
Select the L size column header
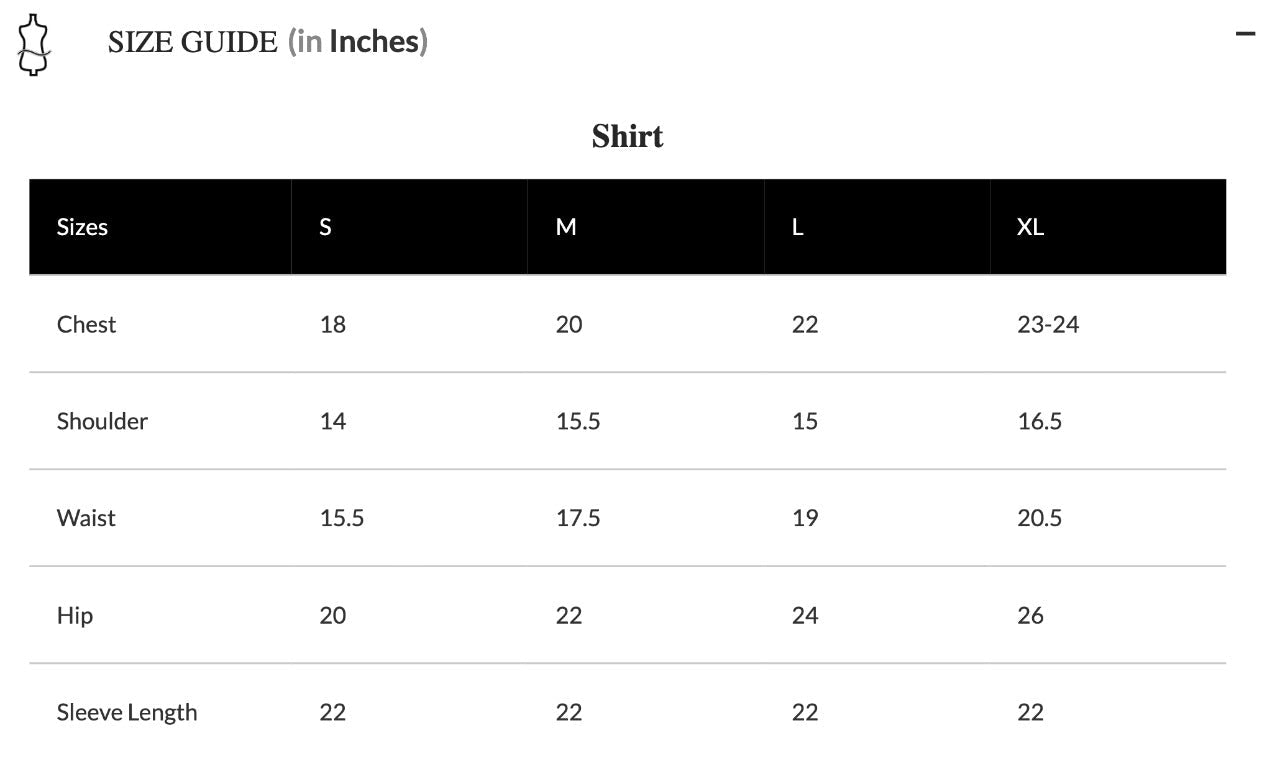click(x=797, y=227)
